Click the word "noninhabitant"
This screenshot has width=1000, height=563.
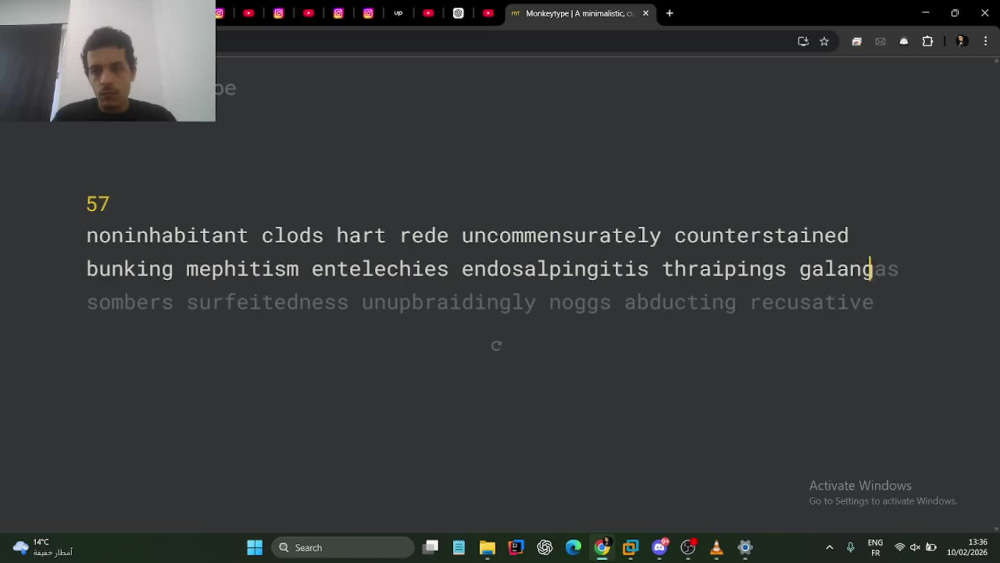pos(167,235)
